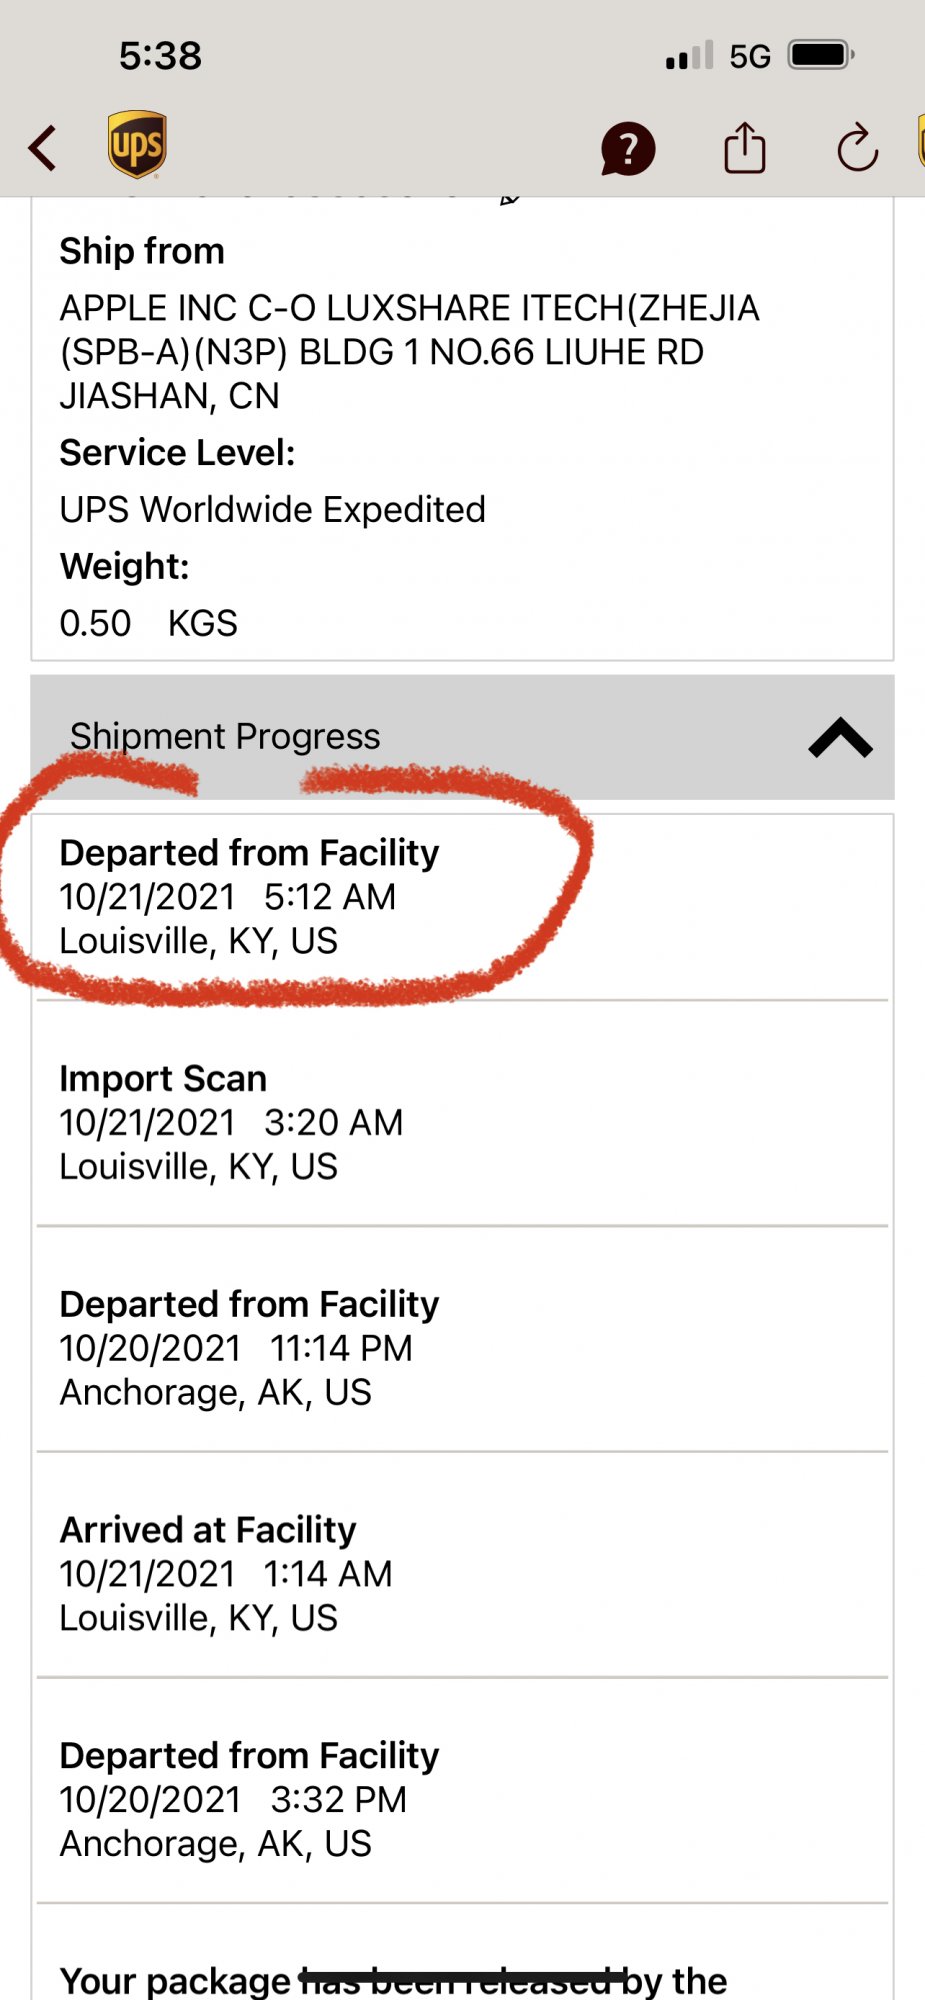The width and height of the screenshot is (925, 2000).
Task: Tap the Ship from address text
Action: [409, 351]
